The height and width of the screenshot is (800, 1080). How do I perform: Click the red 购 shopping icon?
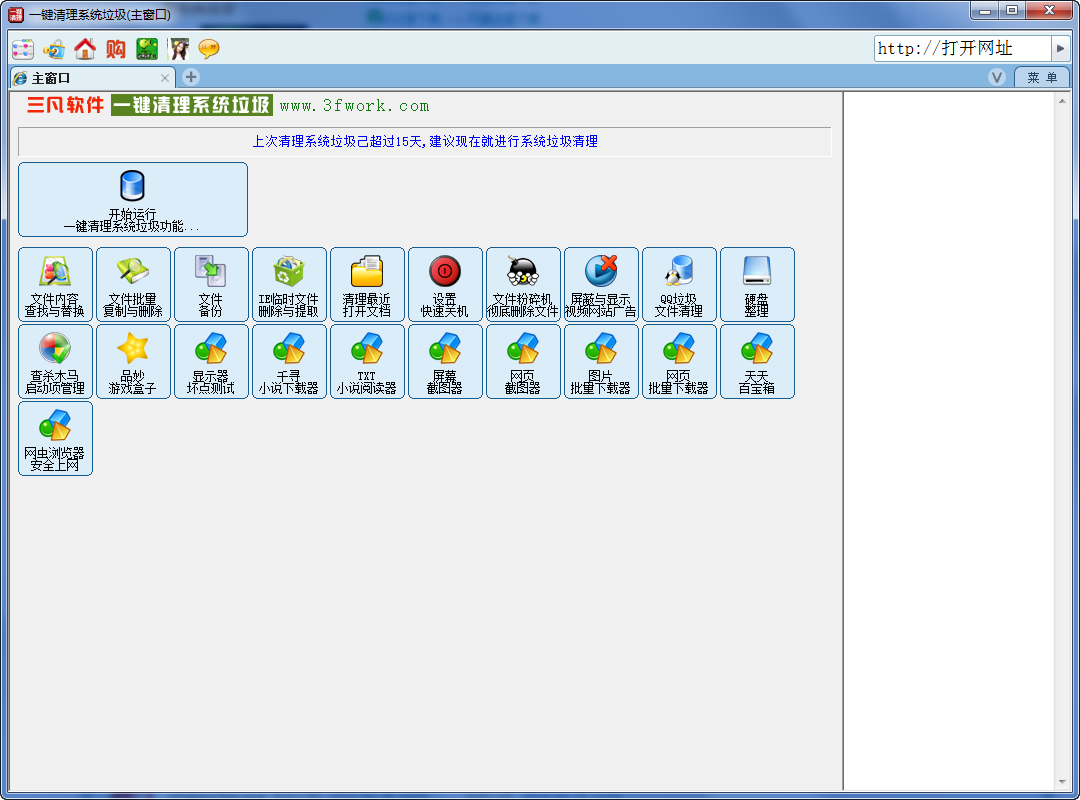(116, 49)
